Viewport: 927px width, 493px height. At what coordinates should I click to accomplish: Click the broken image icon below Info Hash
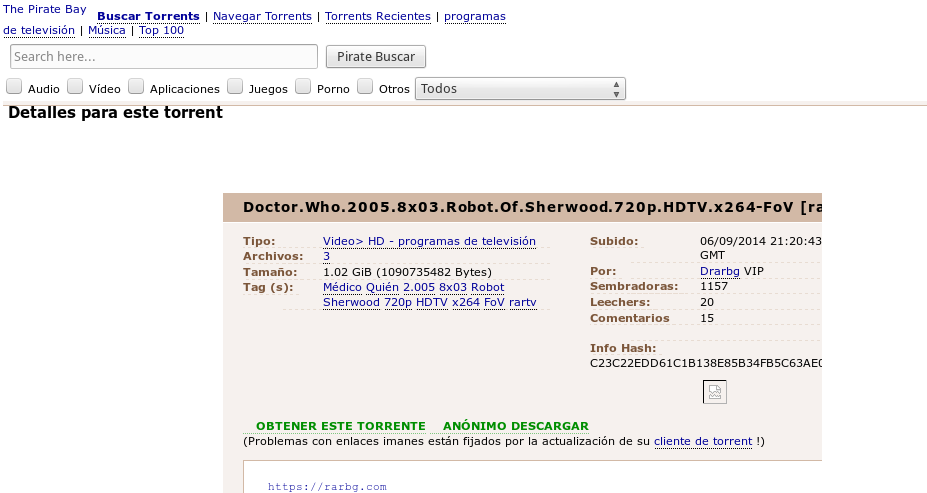pos(714,392)
